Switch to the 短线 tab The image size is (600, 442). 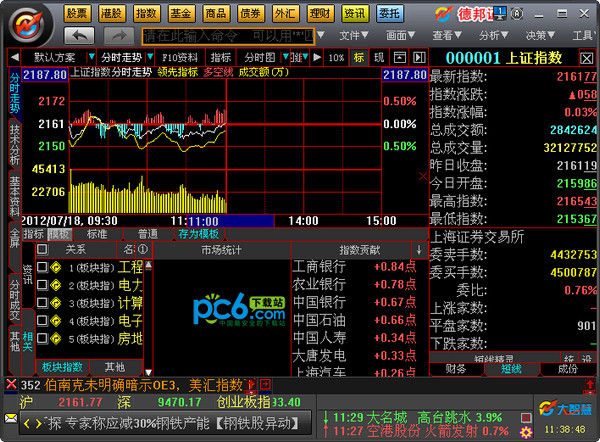click(511, 368)
